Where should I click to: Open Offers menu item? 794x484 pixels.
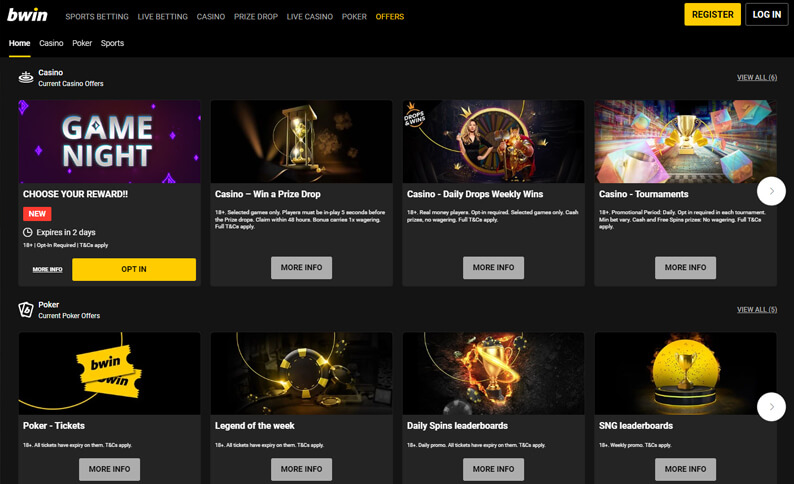390,17
